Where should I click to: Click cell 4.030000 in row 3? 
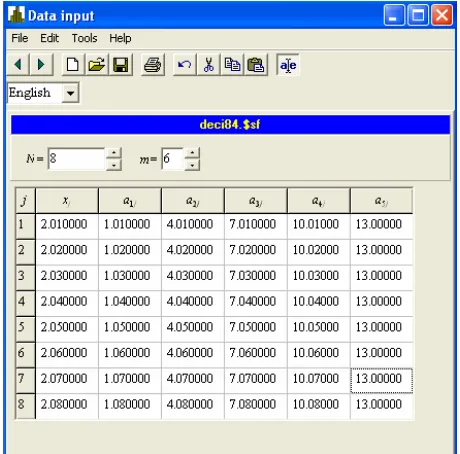click(193, 278)
